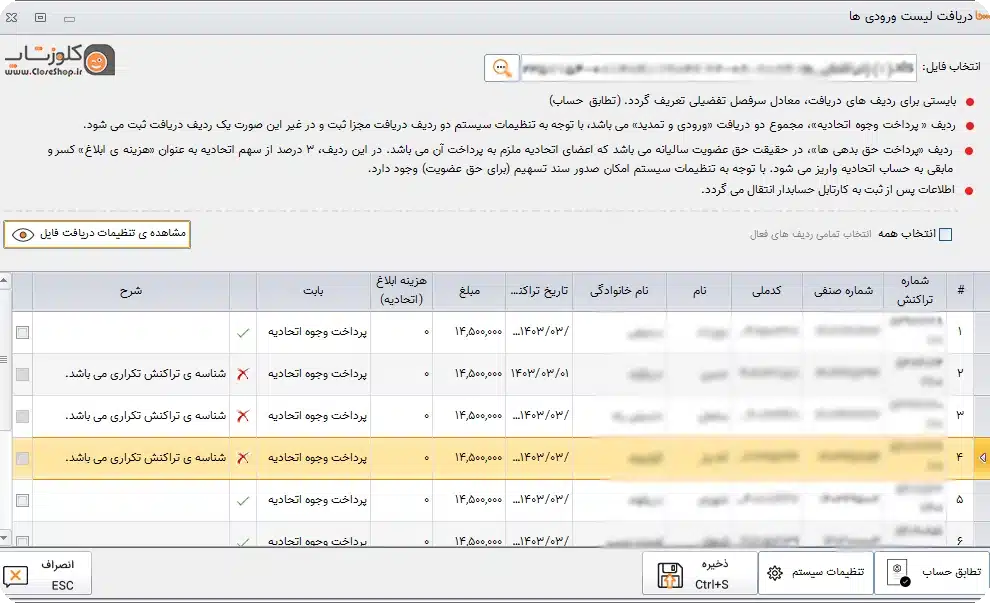The height and width of the screenshot is (603, 990).
Task: Click پرداخت وجوه اتحادیه in row ۱
Action: click(317, 331)
